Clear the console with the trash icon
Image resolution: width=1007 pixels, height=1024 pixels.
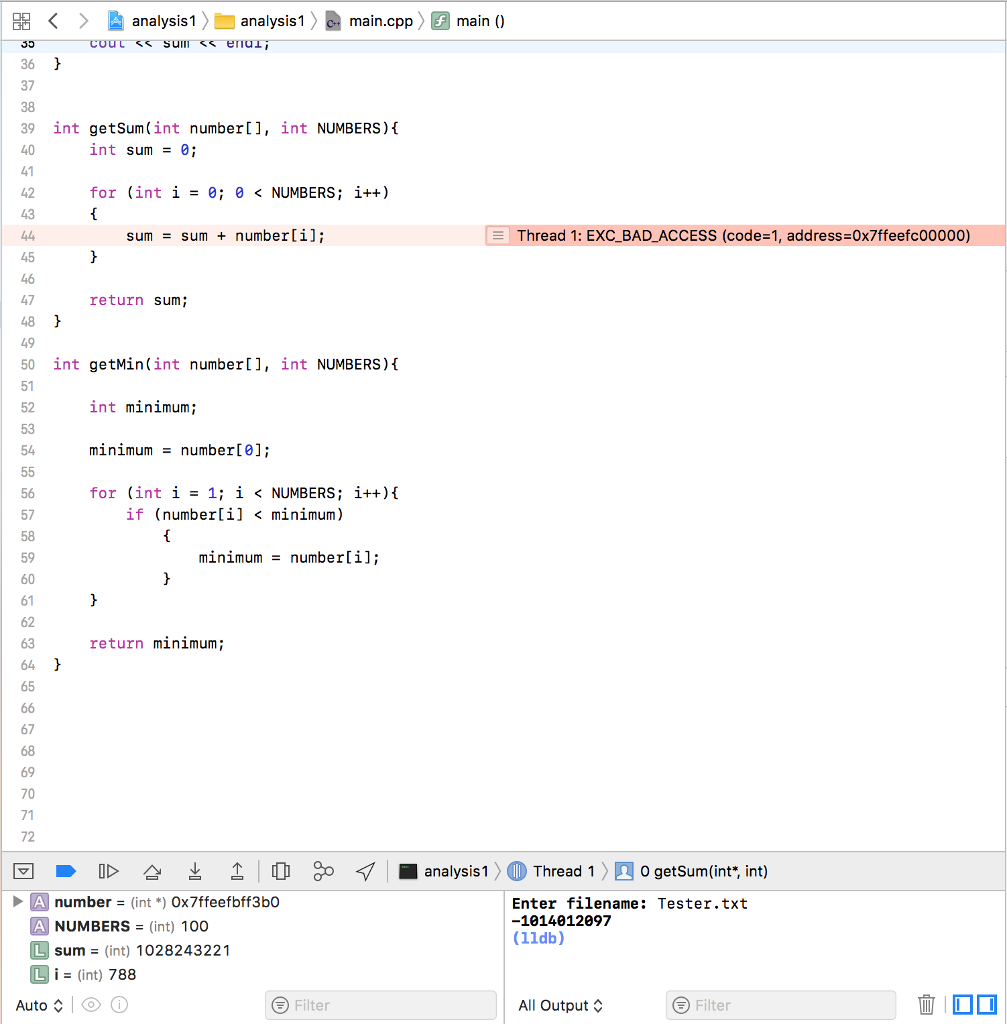coord(926,1005)
